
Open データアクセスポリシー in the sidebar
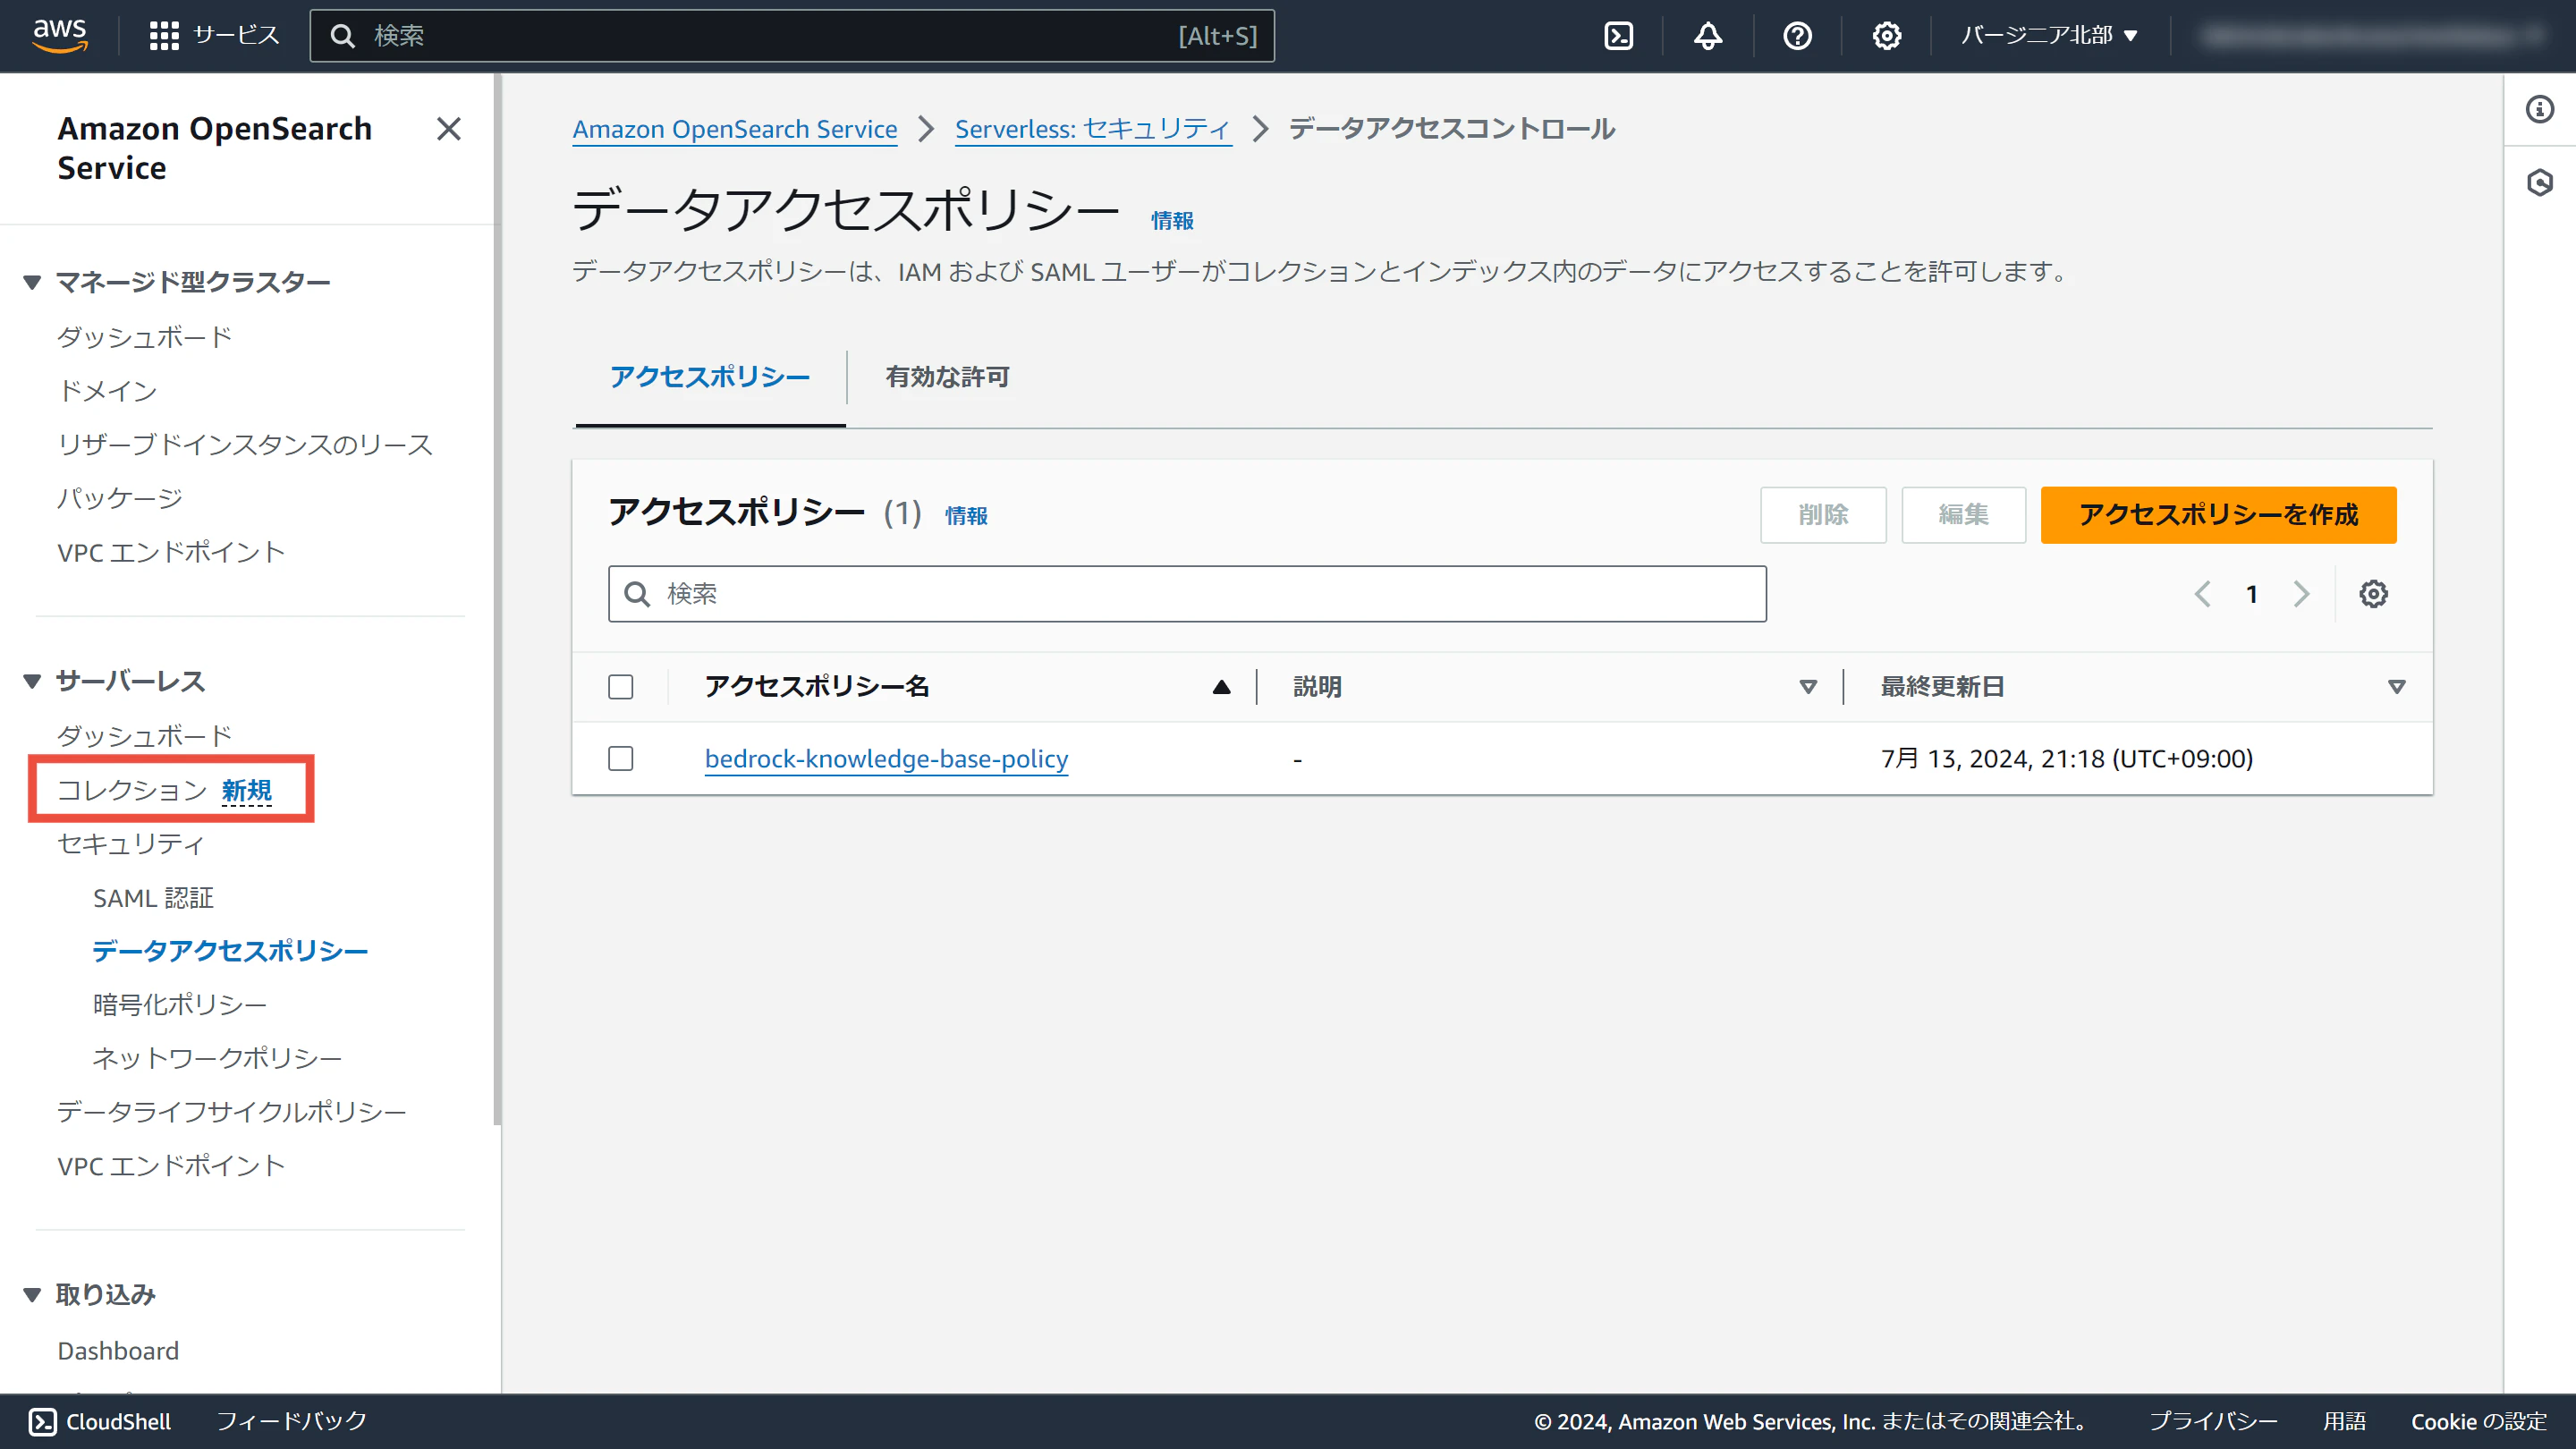[230, 951]
